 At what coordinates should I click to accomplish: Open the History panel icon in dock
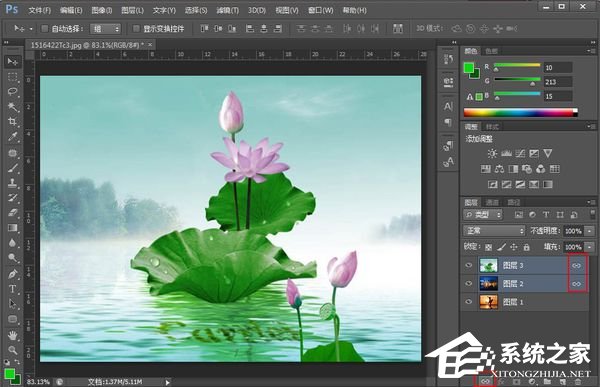pyautogui.click(x=448, y=59)
